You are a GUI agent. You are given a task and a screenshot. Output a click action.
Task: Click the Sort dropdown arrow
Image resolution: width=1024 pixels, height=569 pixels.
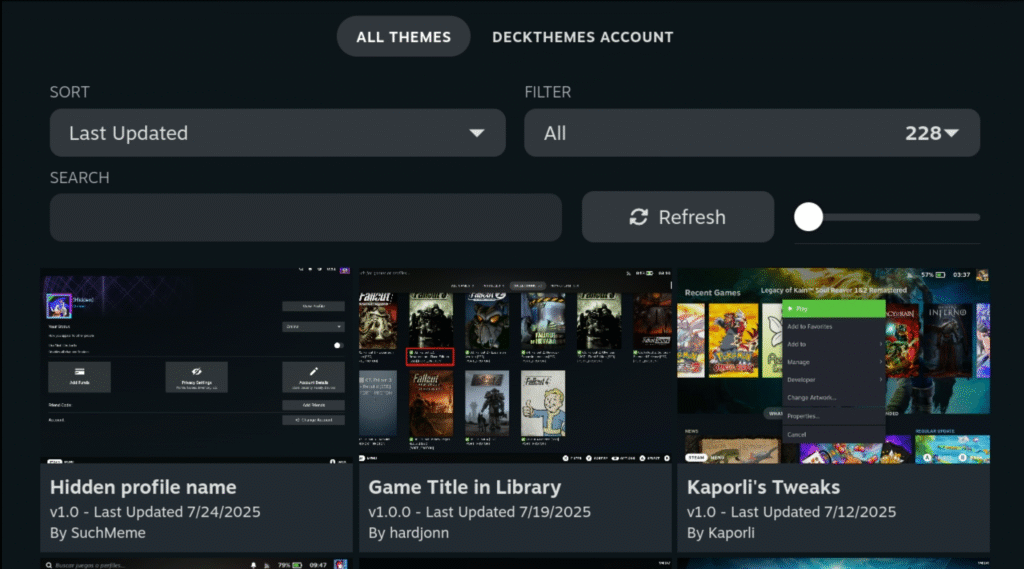click(477, 133)
